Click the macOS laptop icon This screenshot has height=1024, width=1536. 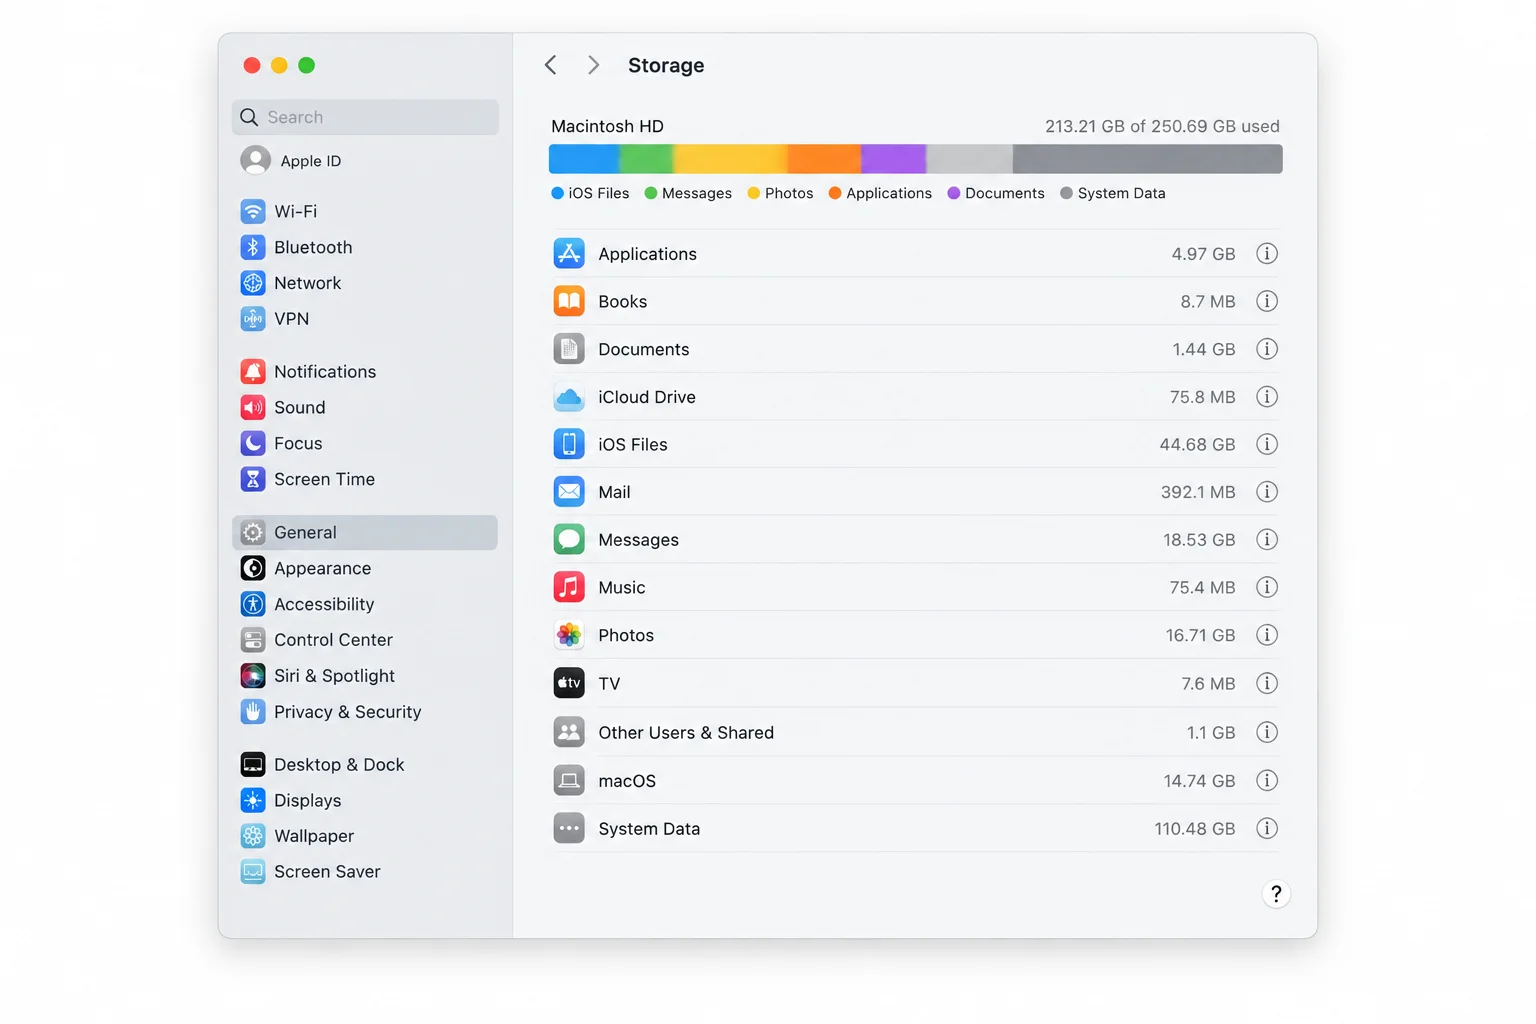[569, 780]
